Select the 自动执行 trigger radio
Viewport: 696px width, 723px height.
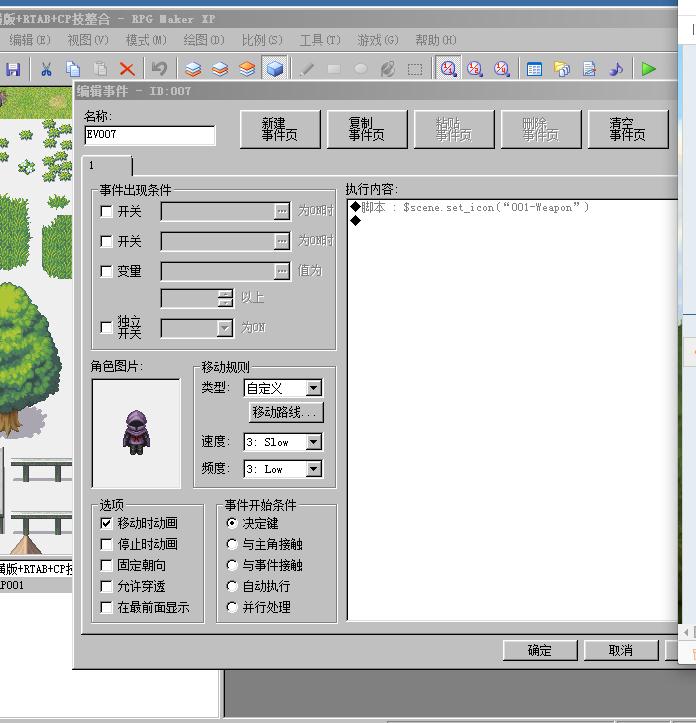pos(232,587)
